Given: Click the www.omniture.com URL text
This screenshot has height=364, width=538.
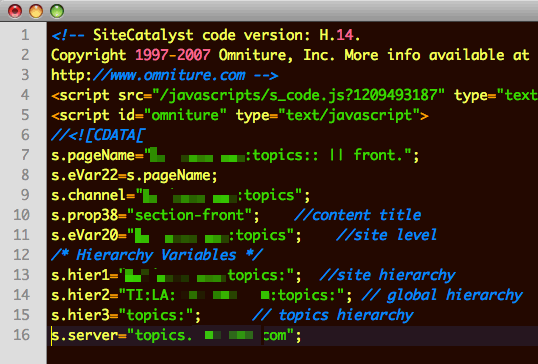Looking at the screenshot, I should click(x=169, y=75).
